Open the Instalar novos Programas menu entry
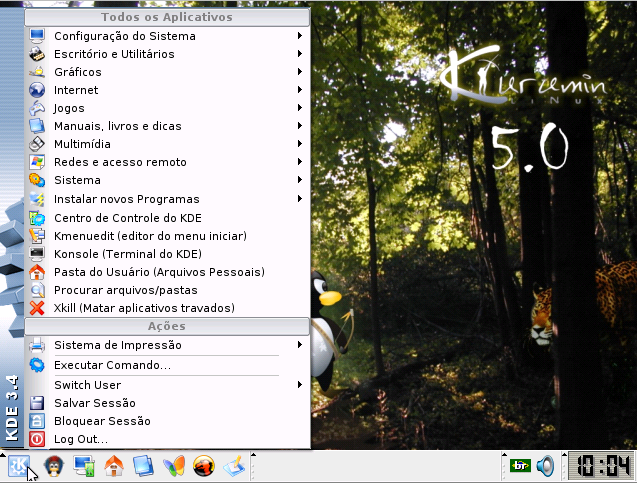 point(167,199)
